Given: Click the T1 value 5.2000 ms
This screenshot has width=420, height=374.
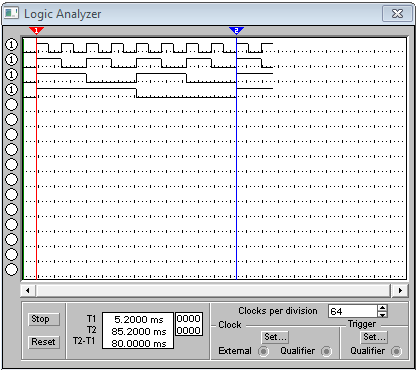Looking at the screenshot, I should (139, 320).
